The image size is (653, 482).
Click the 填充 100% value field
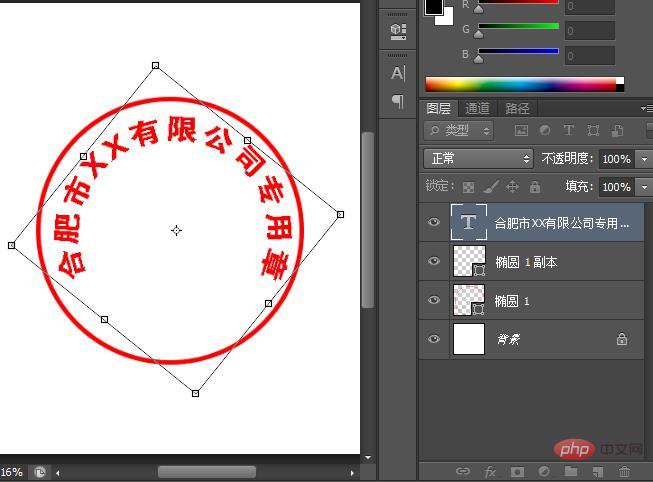[617, 187]
